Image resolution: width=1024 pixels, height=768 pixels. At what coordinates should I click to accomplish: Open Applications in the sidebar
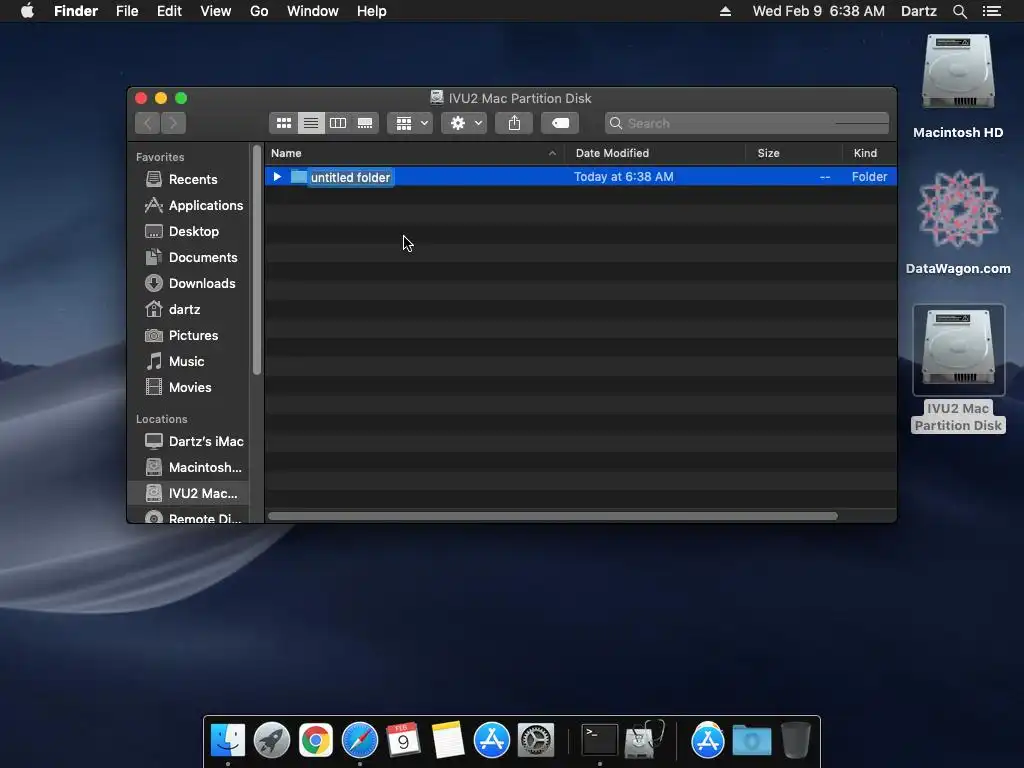click(190, 205)
